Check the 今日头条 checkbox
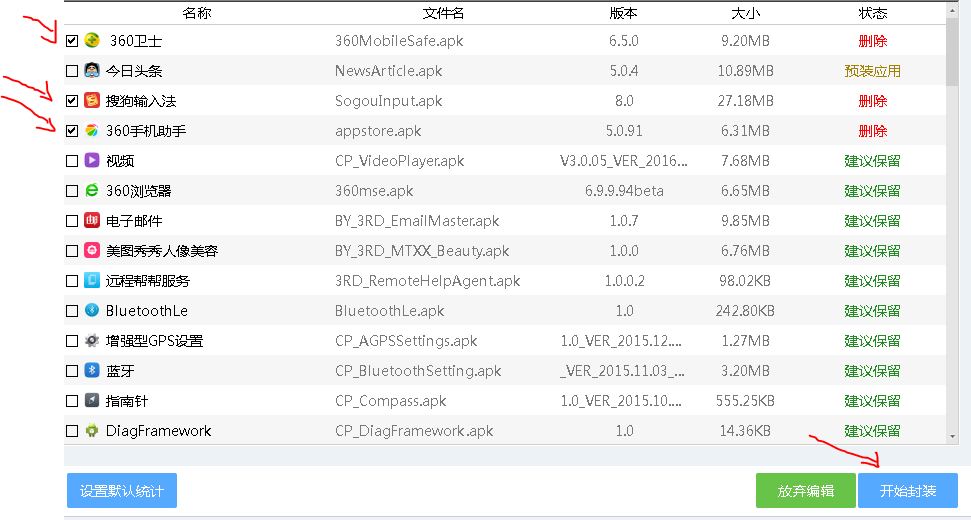Screen dimensions: 971x520 pos(72,71)
